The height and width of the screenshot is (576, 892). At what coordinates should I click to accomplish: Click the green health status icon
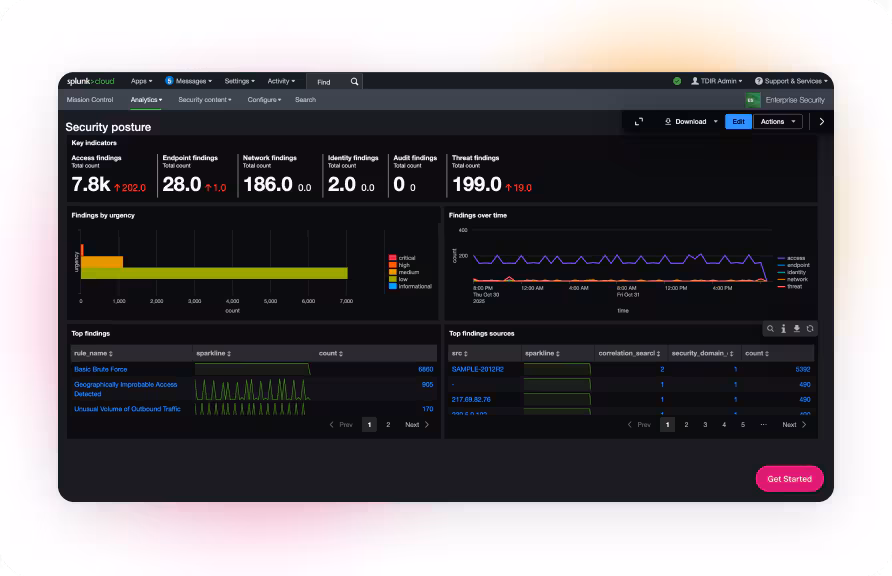coord(677,81)
